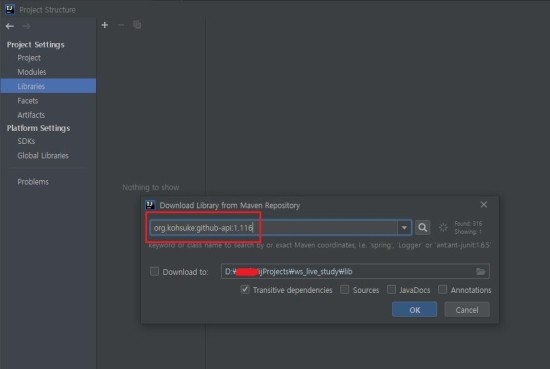Click the magnifier search icon button
The image size is (550, 369).
(x=423, y=228)
